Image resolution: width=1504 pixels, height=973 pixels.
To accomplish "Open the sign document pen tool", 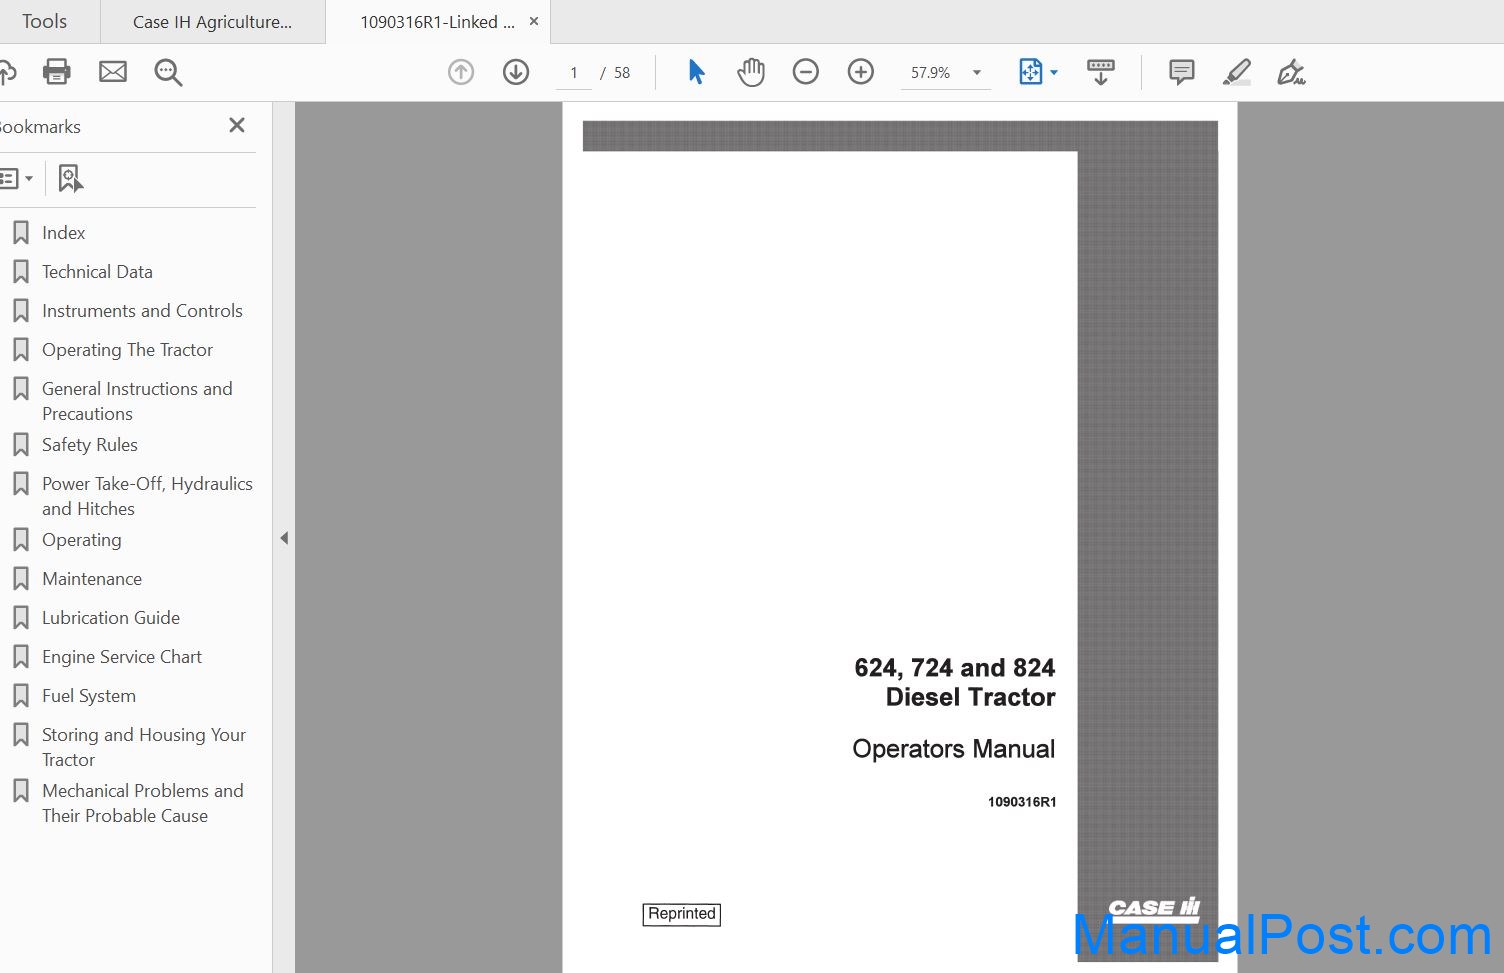I will point(1291,72).
